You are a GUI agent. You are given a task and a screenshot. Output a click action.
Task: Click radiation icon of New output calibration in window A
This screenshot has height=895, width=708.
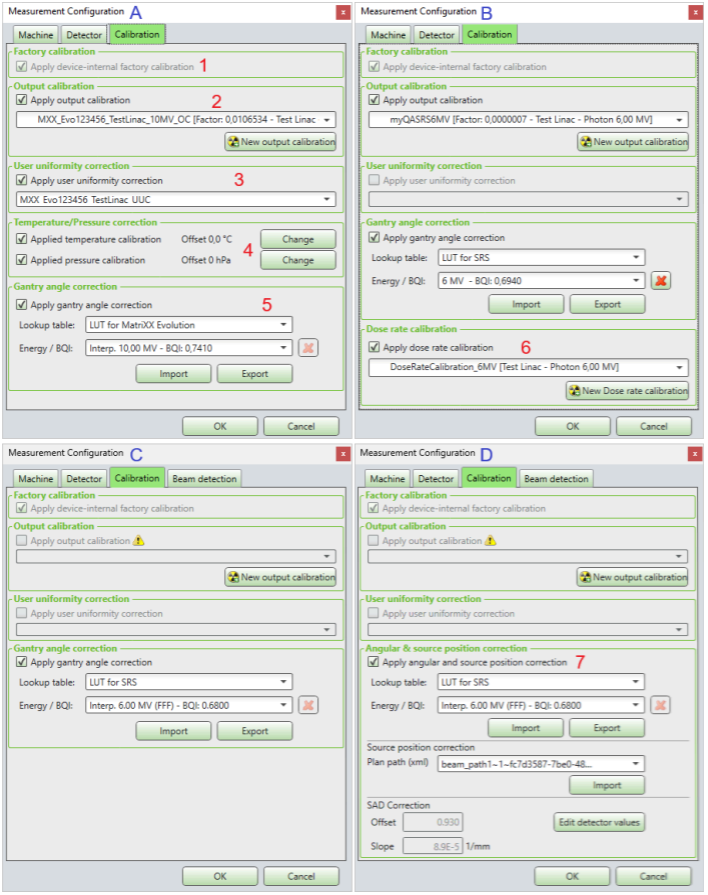coord(233,142)
